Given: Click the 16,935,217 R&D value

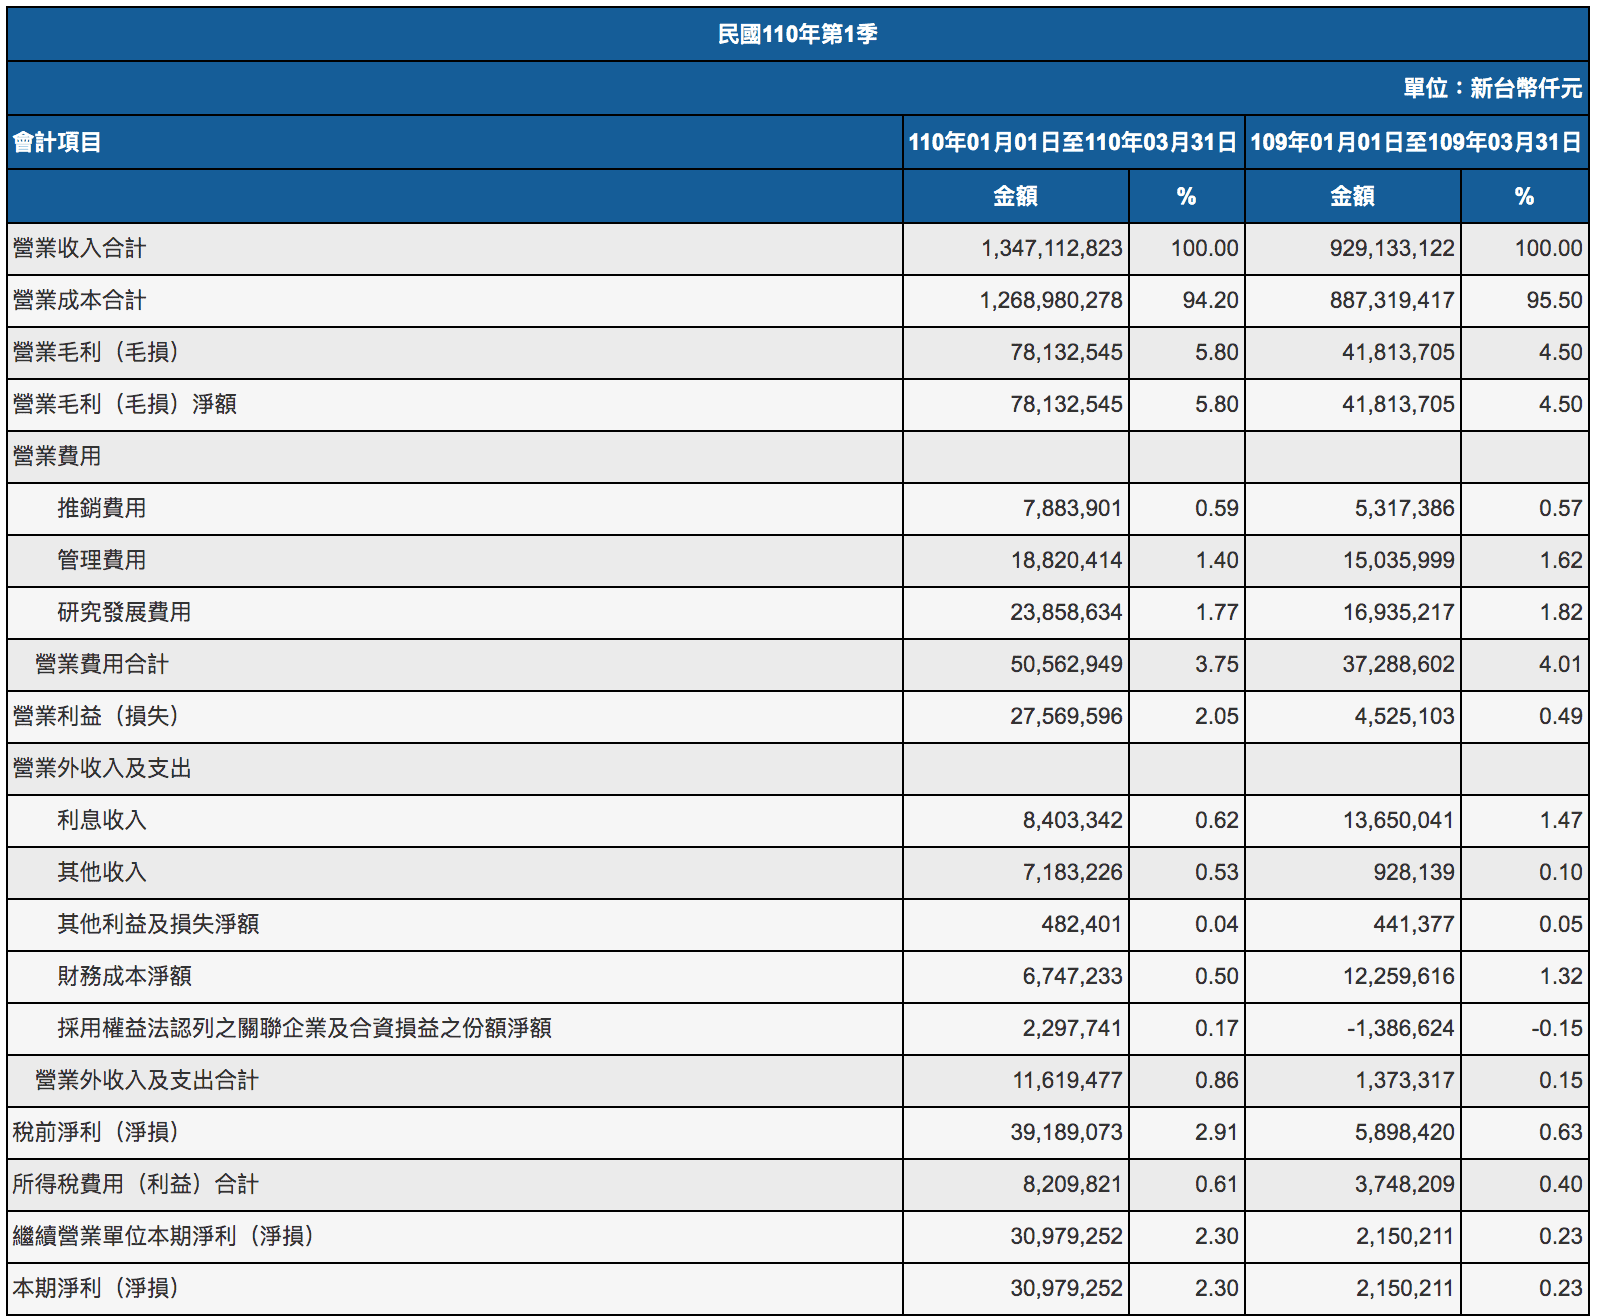Looking at the screenshot, I should coord(1399,612).
